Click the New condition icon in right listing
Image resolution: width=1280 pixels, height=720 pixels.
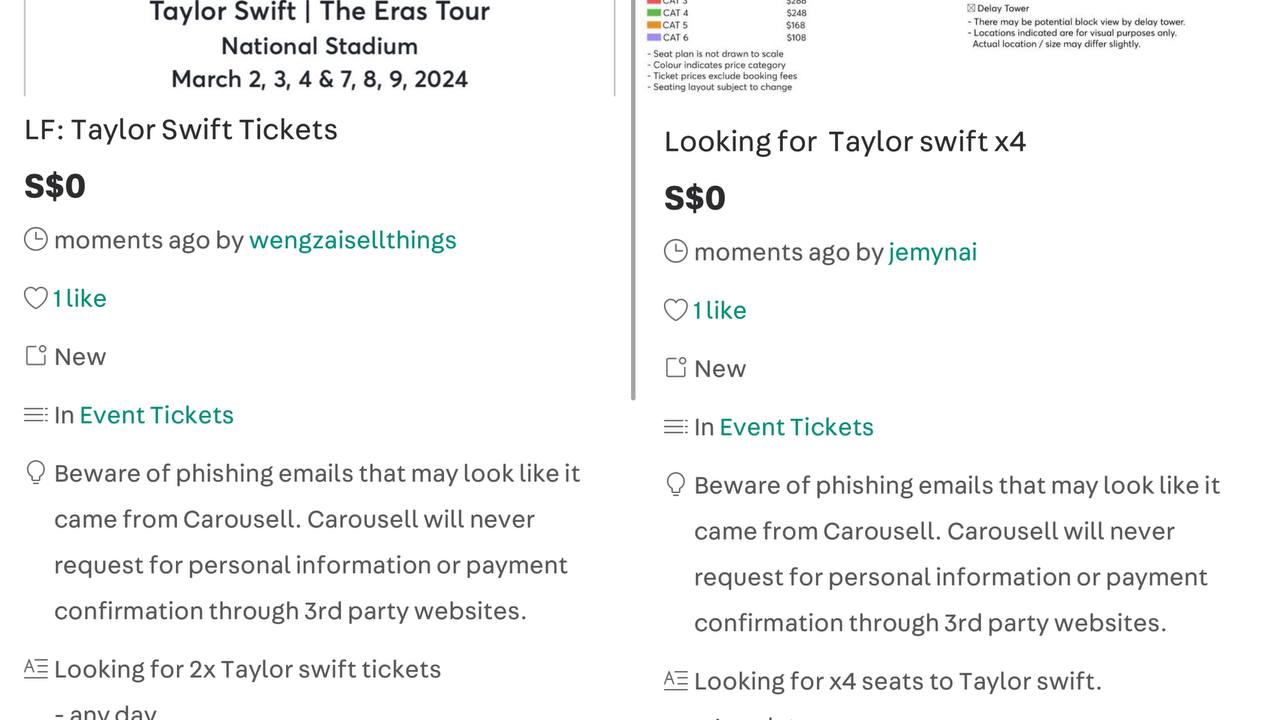coord(676,368)
